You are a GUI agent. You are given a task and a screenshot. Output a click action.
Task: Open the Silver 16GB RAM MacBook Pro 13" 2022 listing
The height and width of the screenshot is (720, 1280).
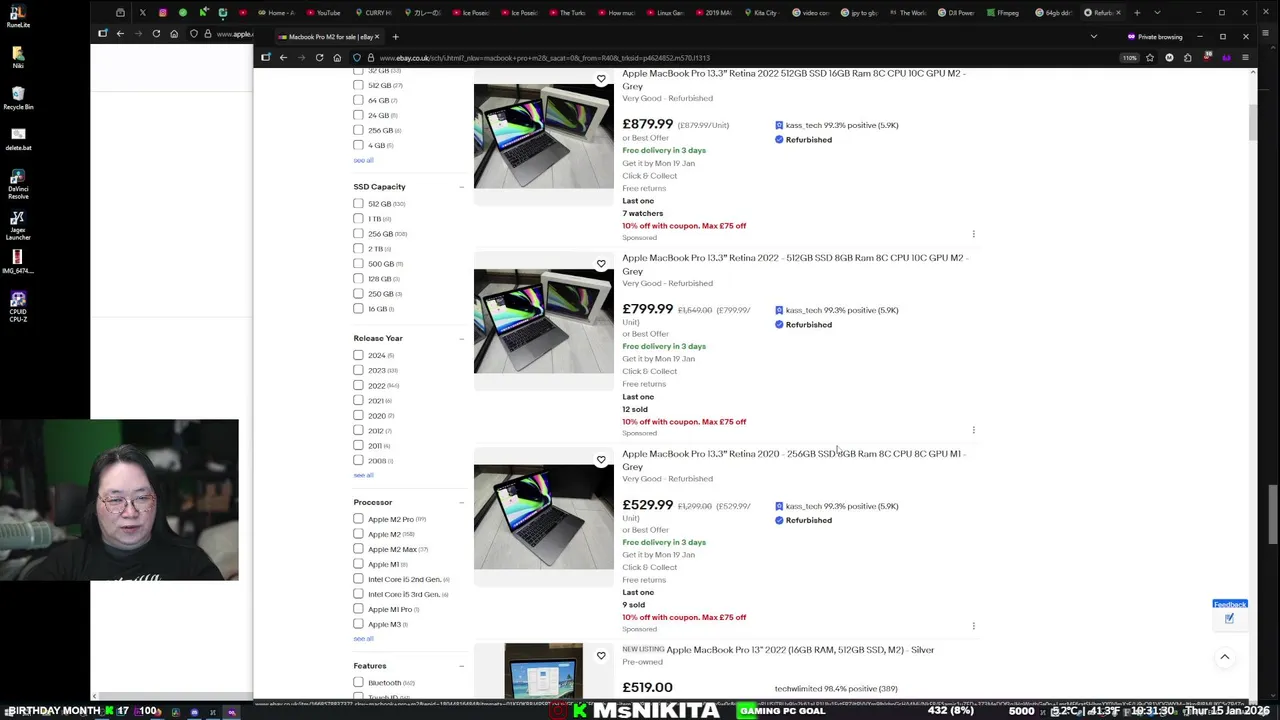800,650
